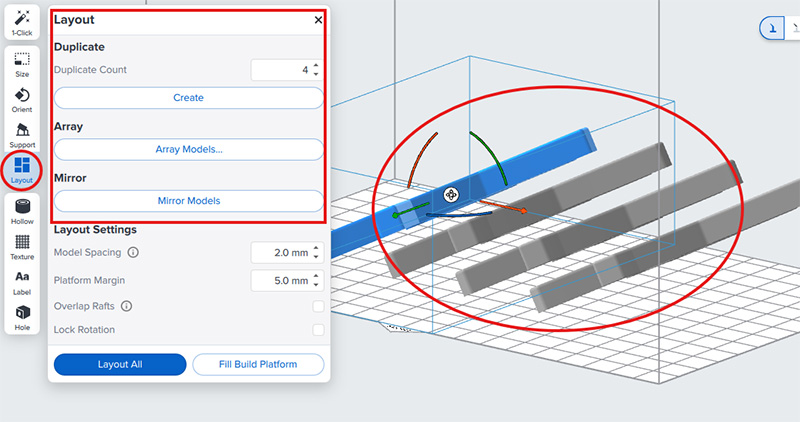Viewport: 800px width, 422px height.
Task: Open the Hollow tool
Action: coord(22,212)
